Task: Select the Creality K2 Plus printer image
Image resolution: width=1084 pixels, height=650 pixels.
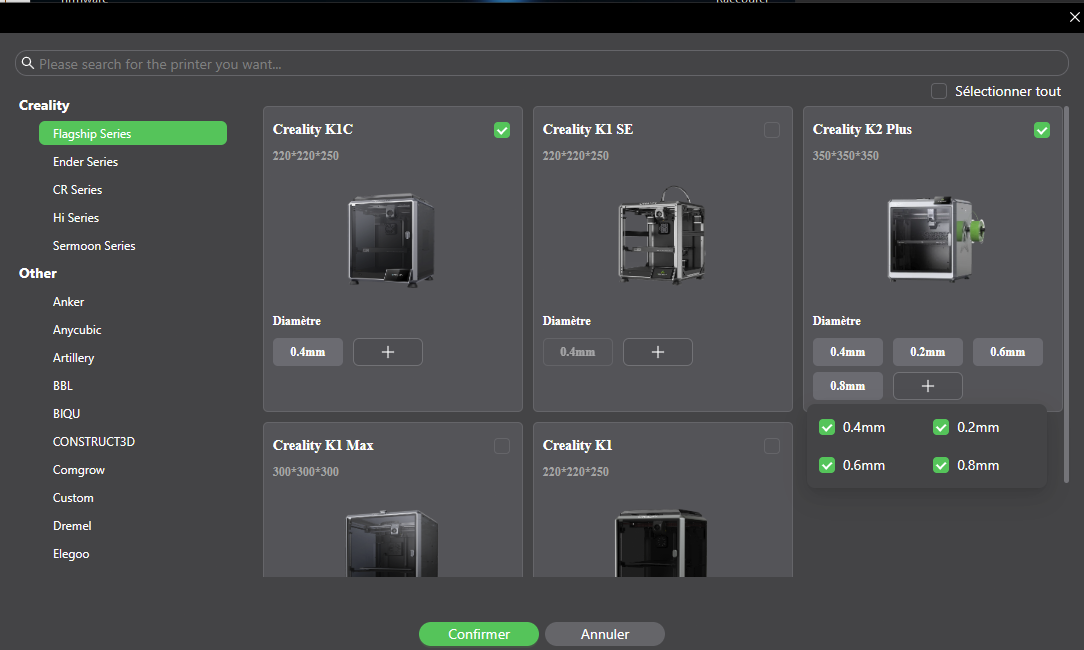Action: [x=936, y=239]
